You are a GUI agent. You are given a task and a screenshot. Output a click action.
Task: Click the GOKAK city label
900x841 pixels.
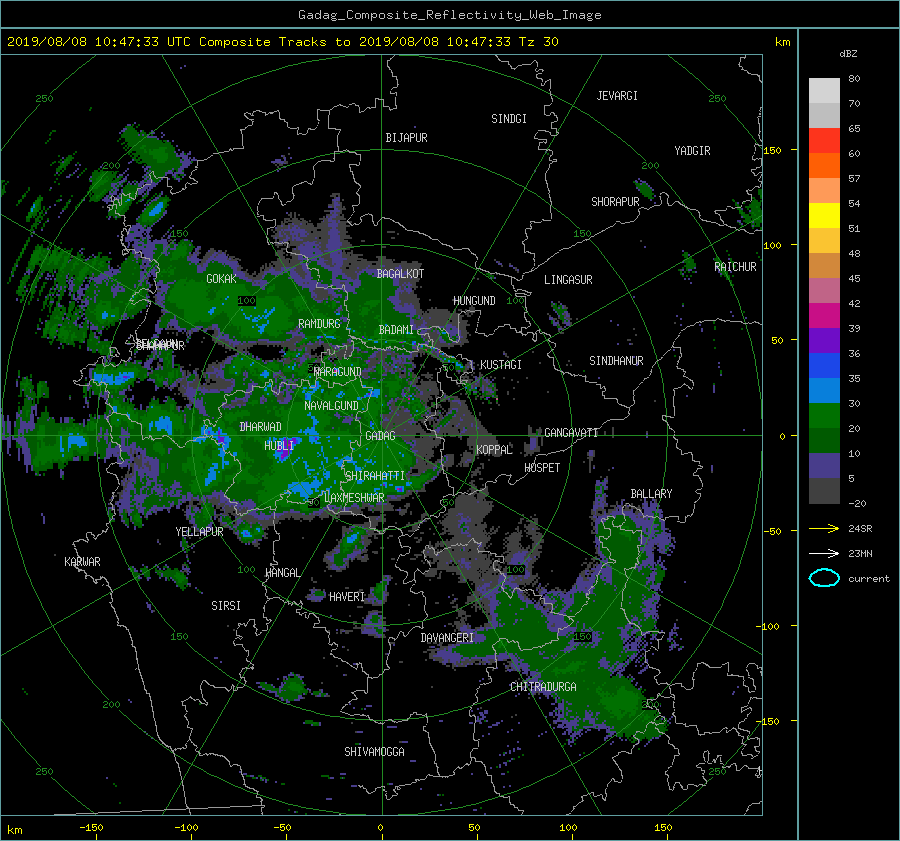[221, 279]
